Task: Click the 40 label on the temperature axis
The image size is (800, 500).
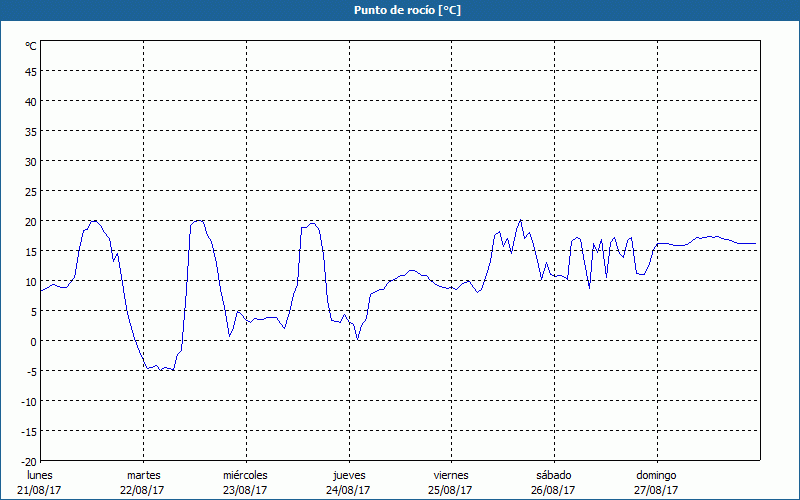Action: pyautogui.click(x=30, y=101)
